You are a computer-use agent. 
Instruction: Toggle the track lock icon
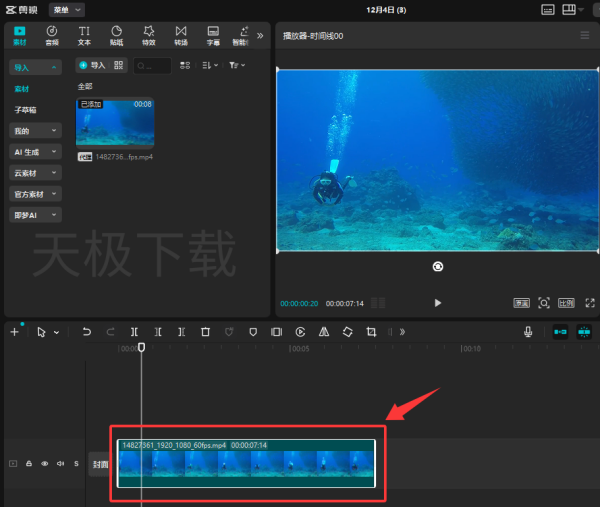click(x=29, y=464)
